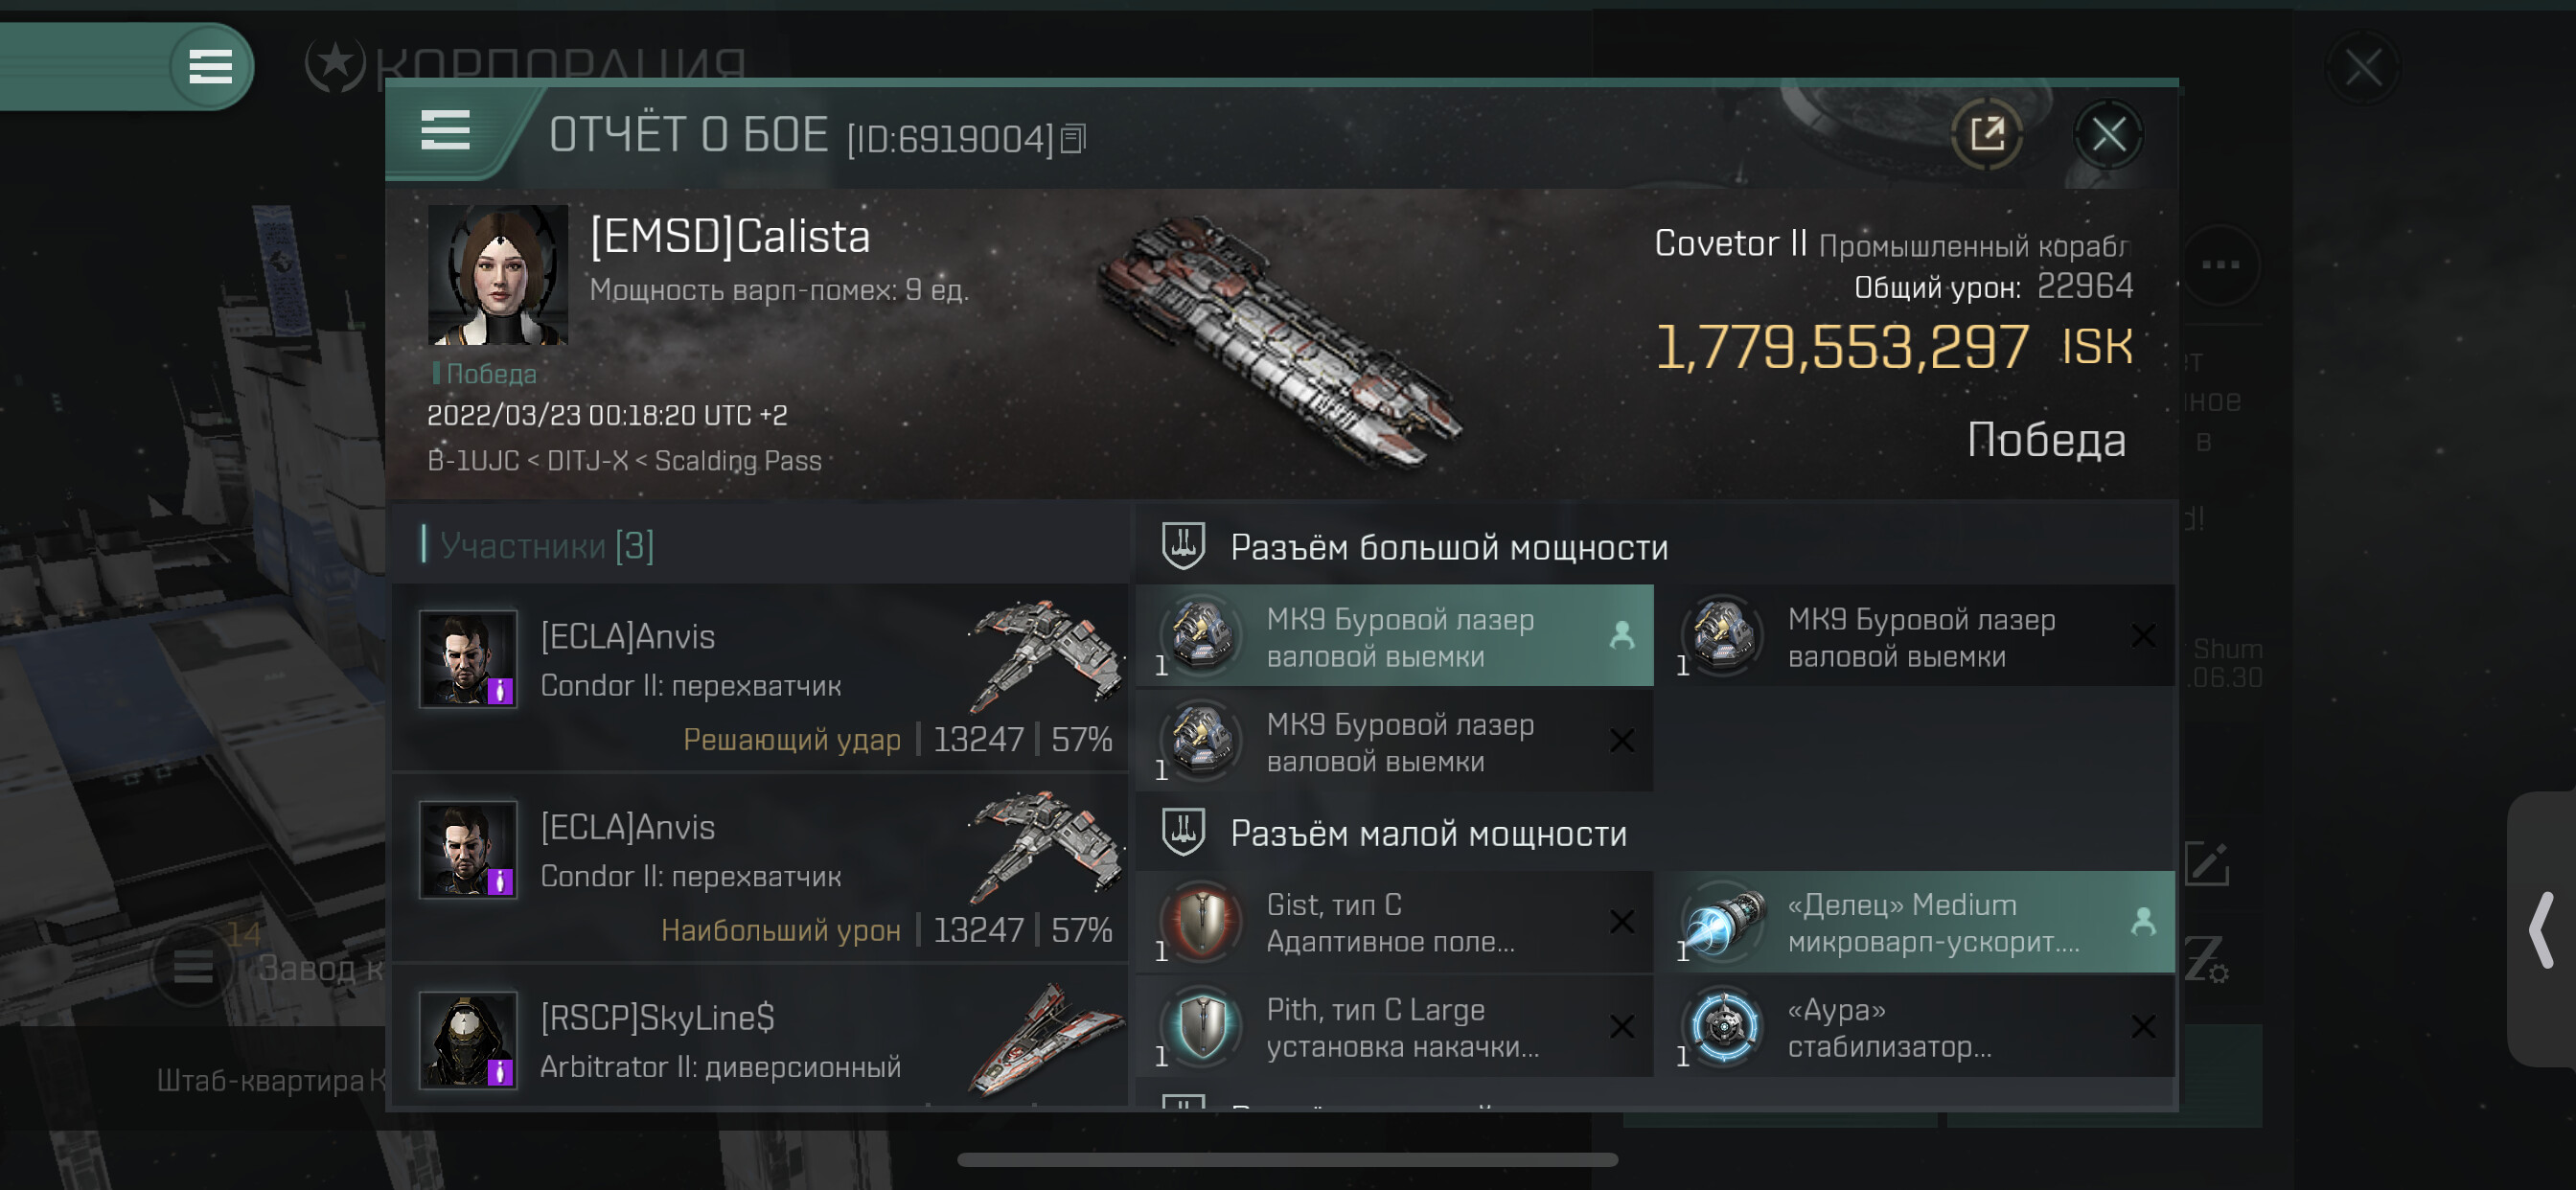
Task: Select the highlighted MK9 strip miner module
Action: click(1394, 636)
